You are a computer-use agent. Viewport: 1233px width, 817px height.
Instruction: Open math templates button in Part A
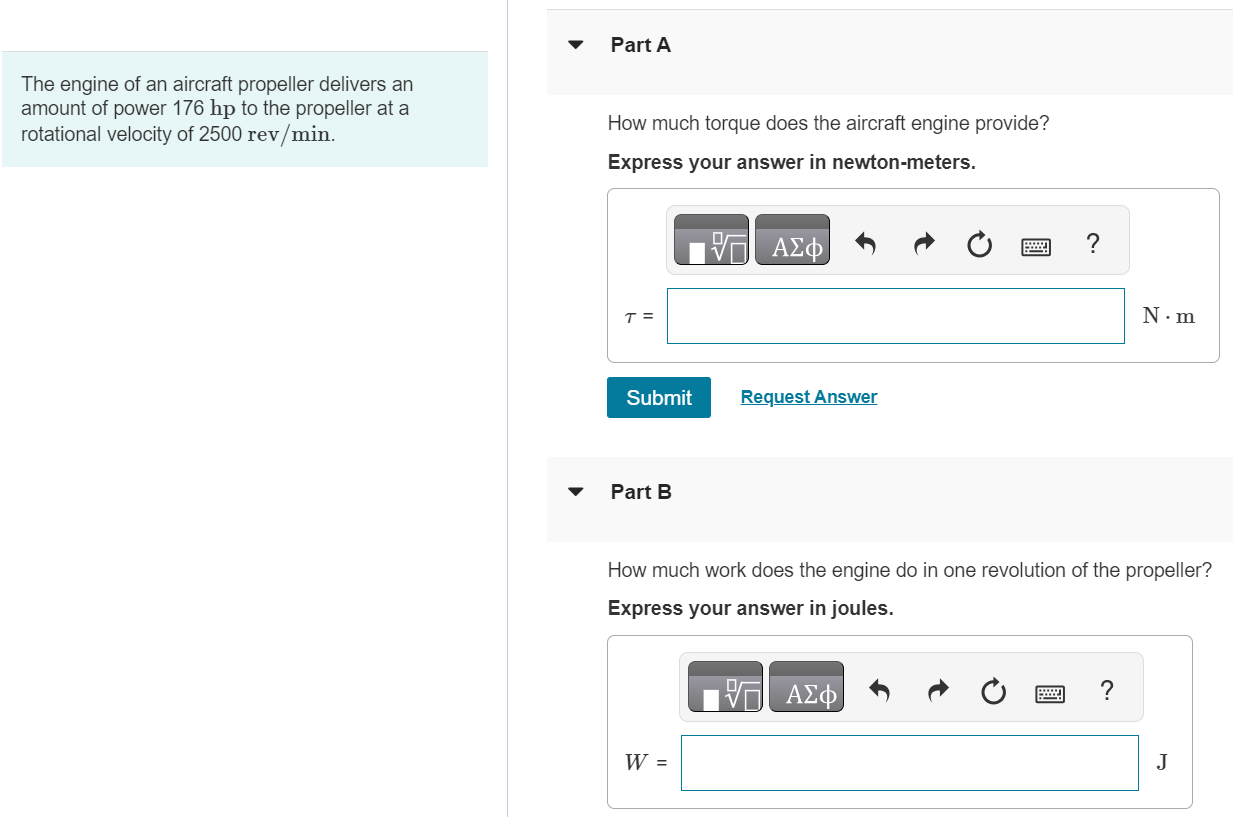pyautogui.click(x=711, y=240)
